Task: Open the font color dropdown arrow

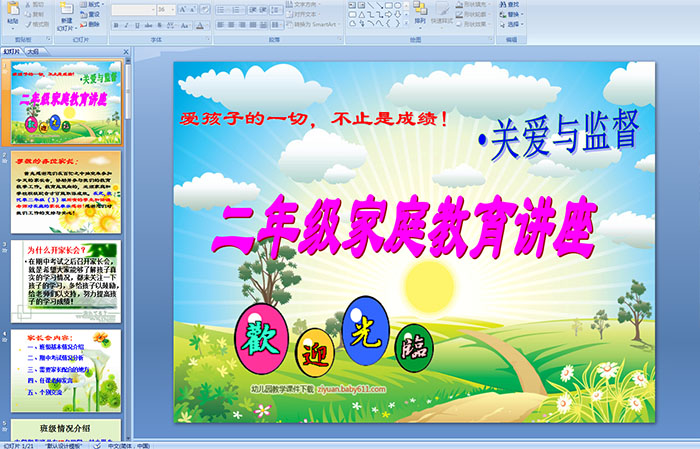Action: coord(208,26)
